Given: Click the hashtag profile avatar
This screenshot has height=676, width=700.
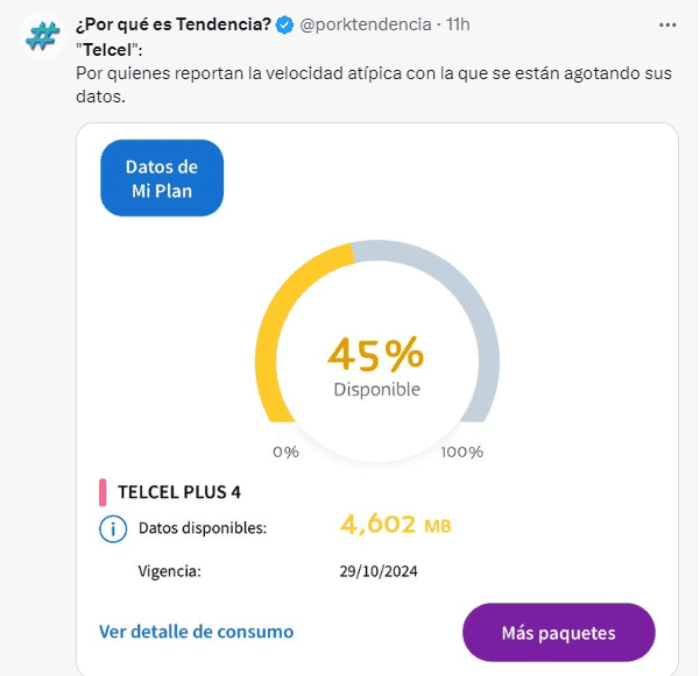Looking at the screenshot, I should 40,37.
